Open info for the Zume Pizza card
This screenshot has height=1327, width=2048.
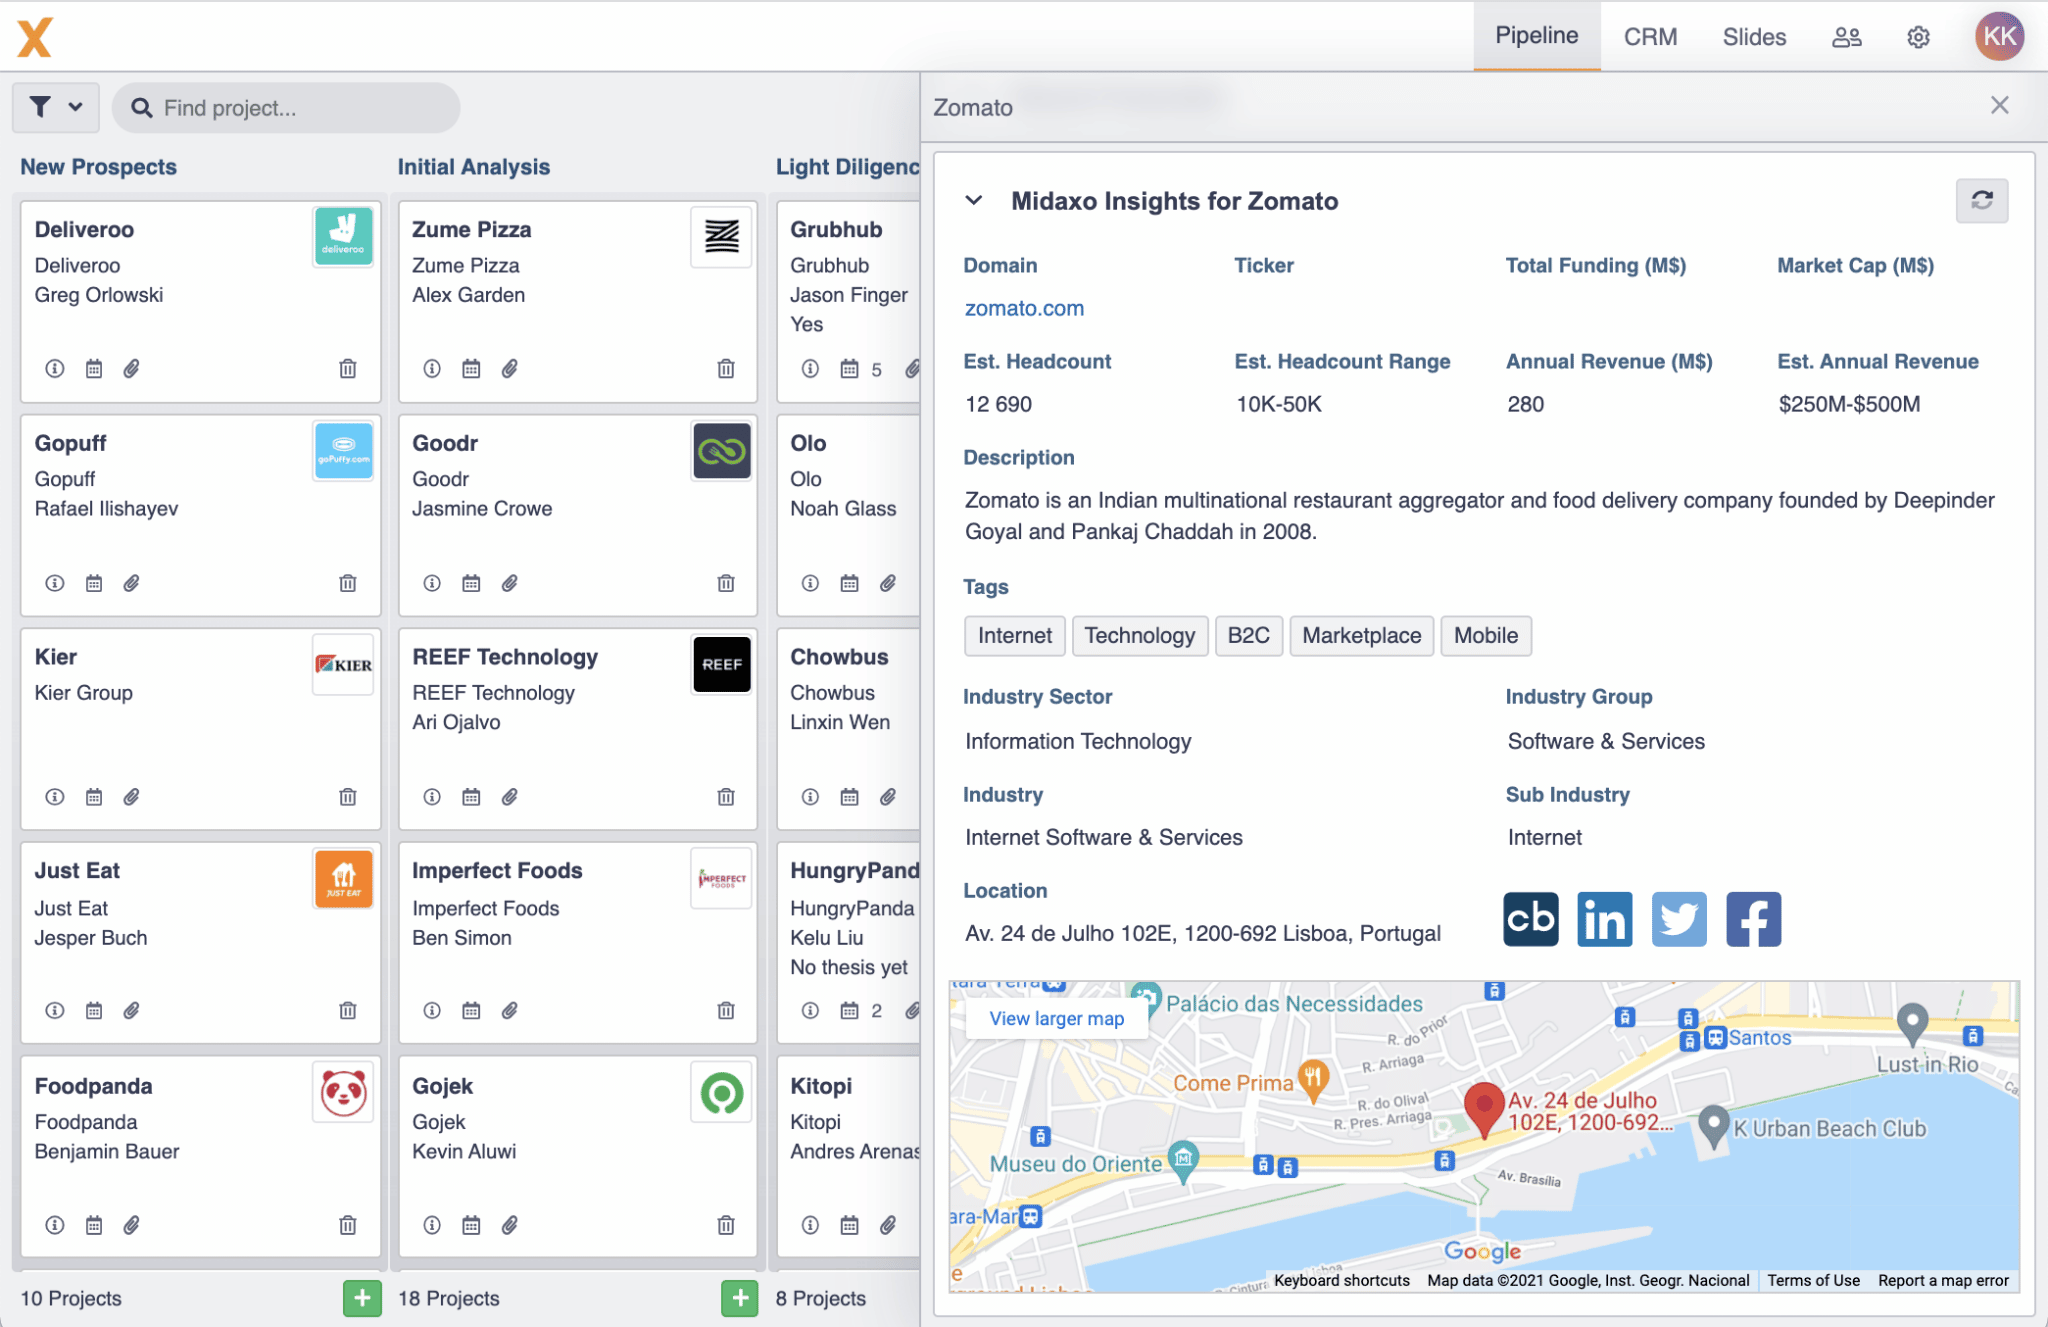click(432, 369)
